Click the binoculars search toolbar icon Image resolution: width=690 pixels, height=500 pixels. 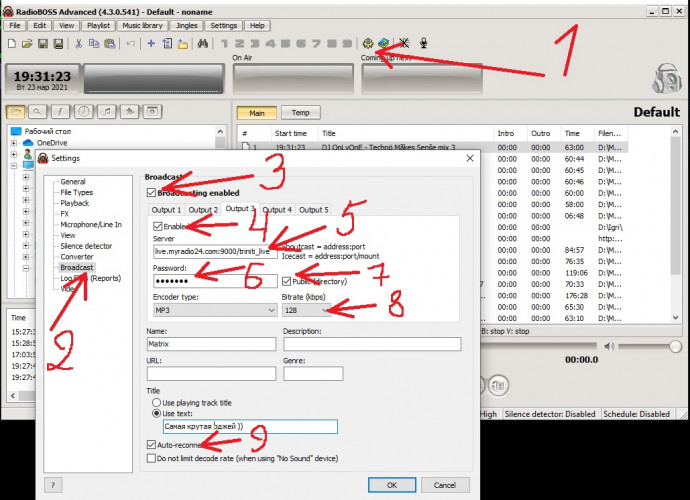coord(203,44)
